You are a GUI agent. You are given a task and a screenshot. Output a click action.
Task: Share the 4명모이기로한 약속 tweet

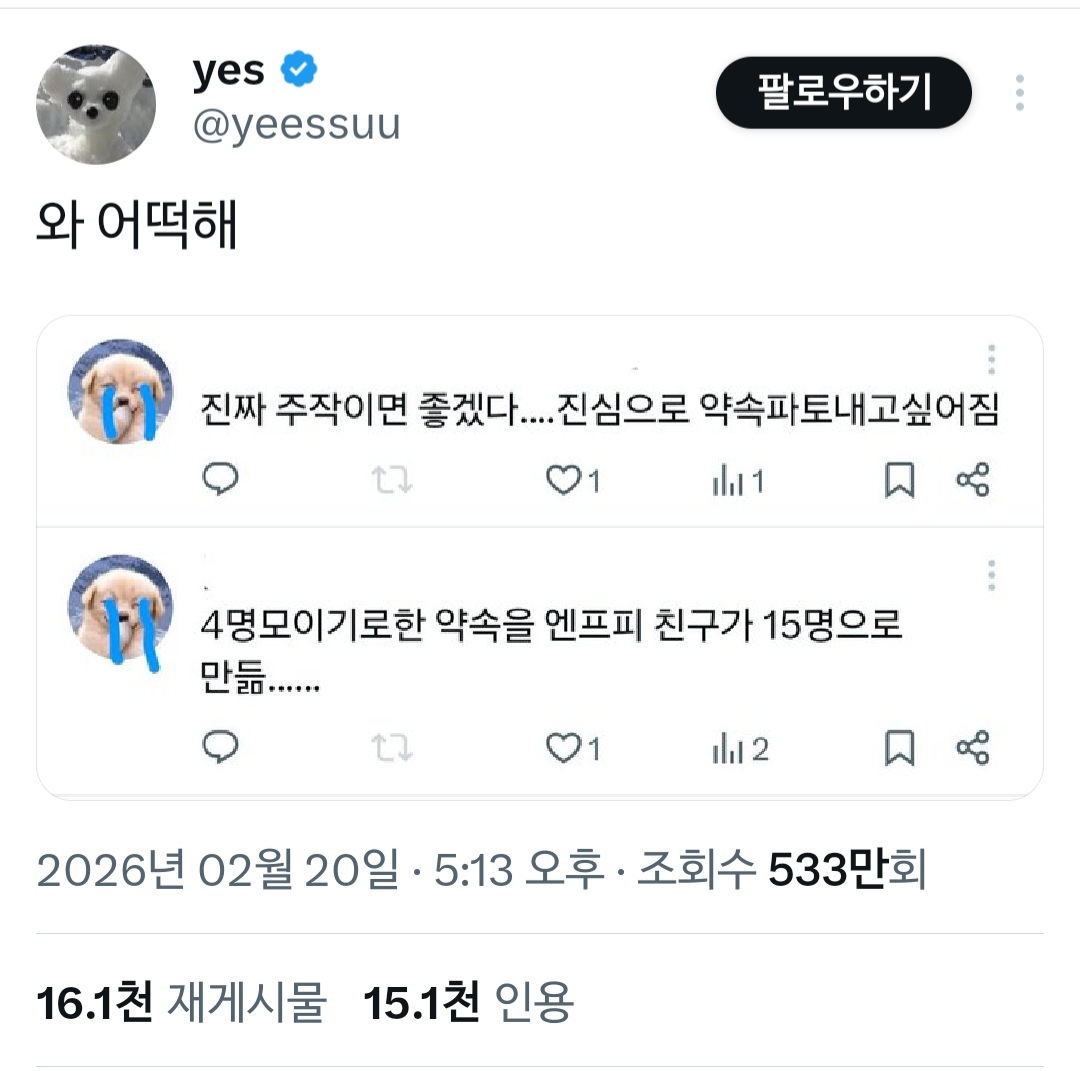click(x=972, y=748)
